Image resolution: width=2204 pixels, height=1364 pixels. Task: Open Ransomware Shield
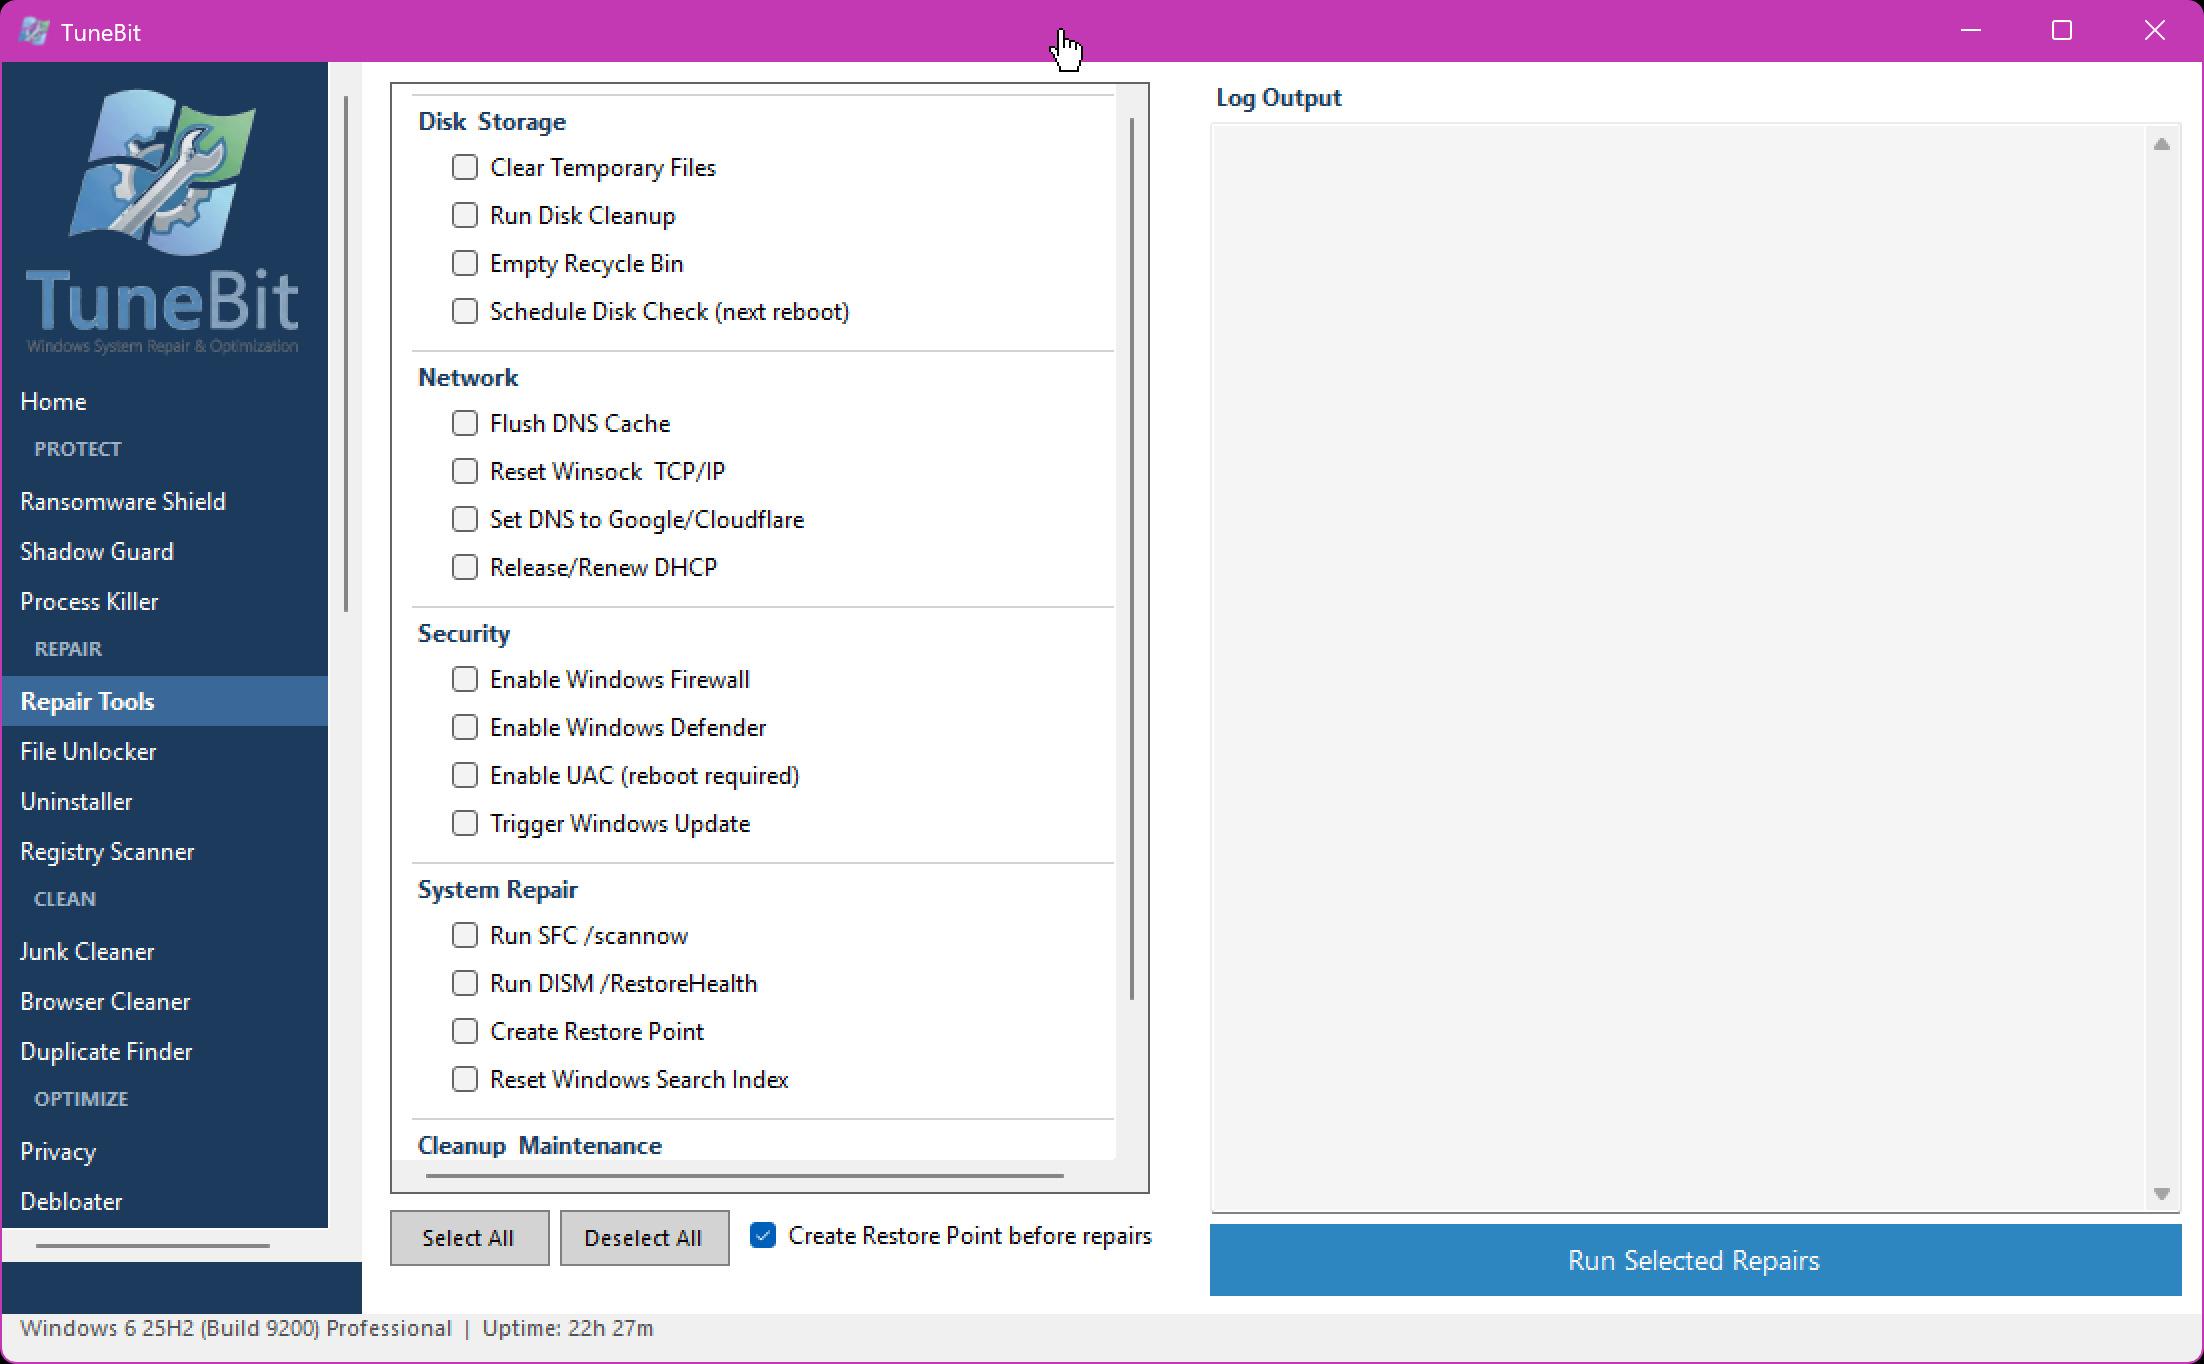165,501
